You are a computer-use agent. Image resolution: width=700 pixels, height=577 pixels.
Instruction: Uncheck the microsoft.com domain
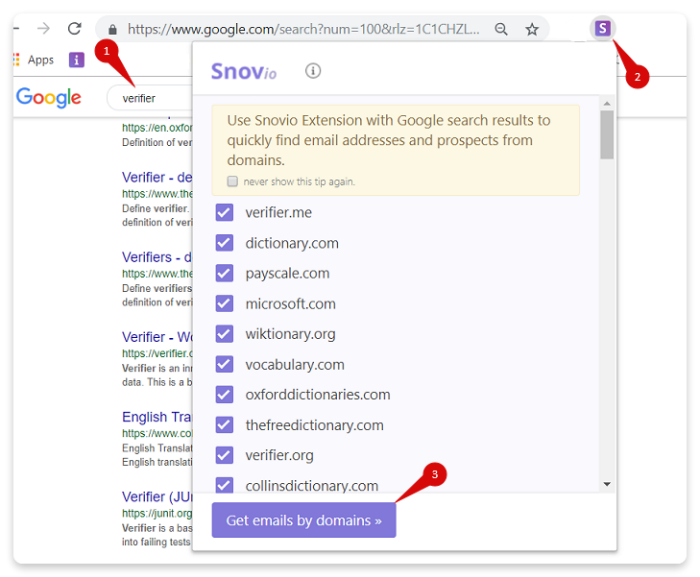coord(224,304)
